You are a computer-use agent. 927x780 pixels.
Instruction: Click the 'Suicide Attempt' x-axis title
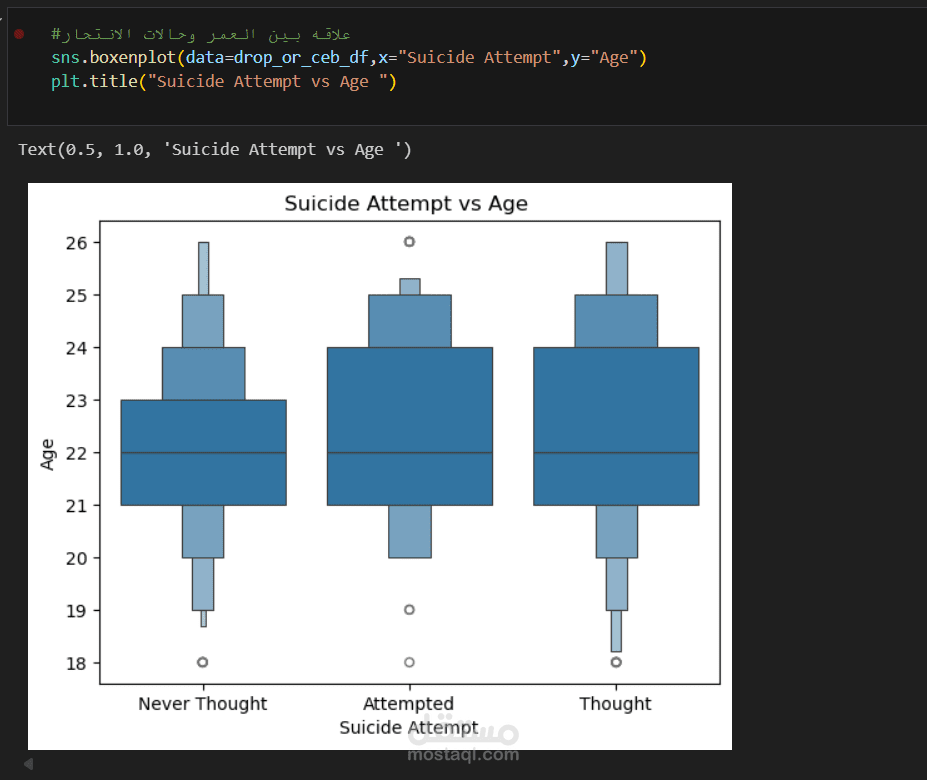pyautogui.click(x=409, y=727)
